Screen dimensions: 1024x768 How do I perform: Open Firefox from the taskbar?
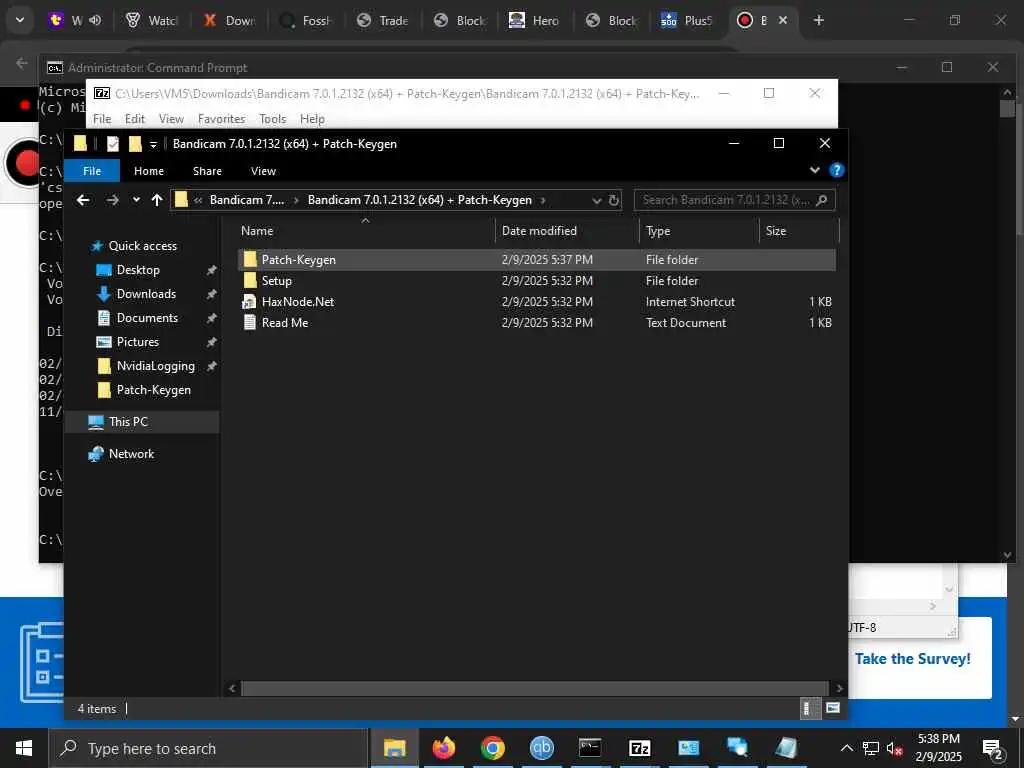pos(443,748)
